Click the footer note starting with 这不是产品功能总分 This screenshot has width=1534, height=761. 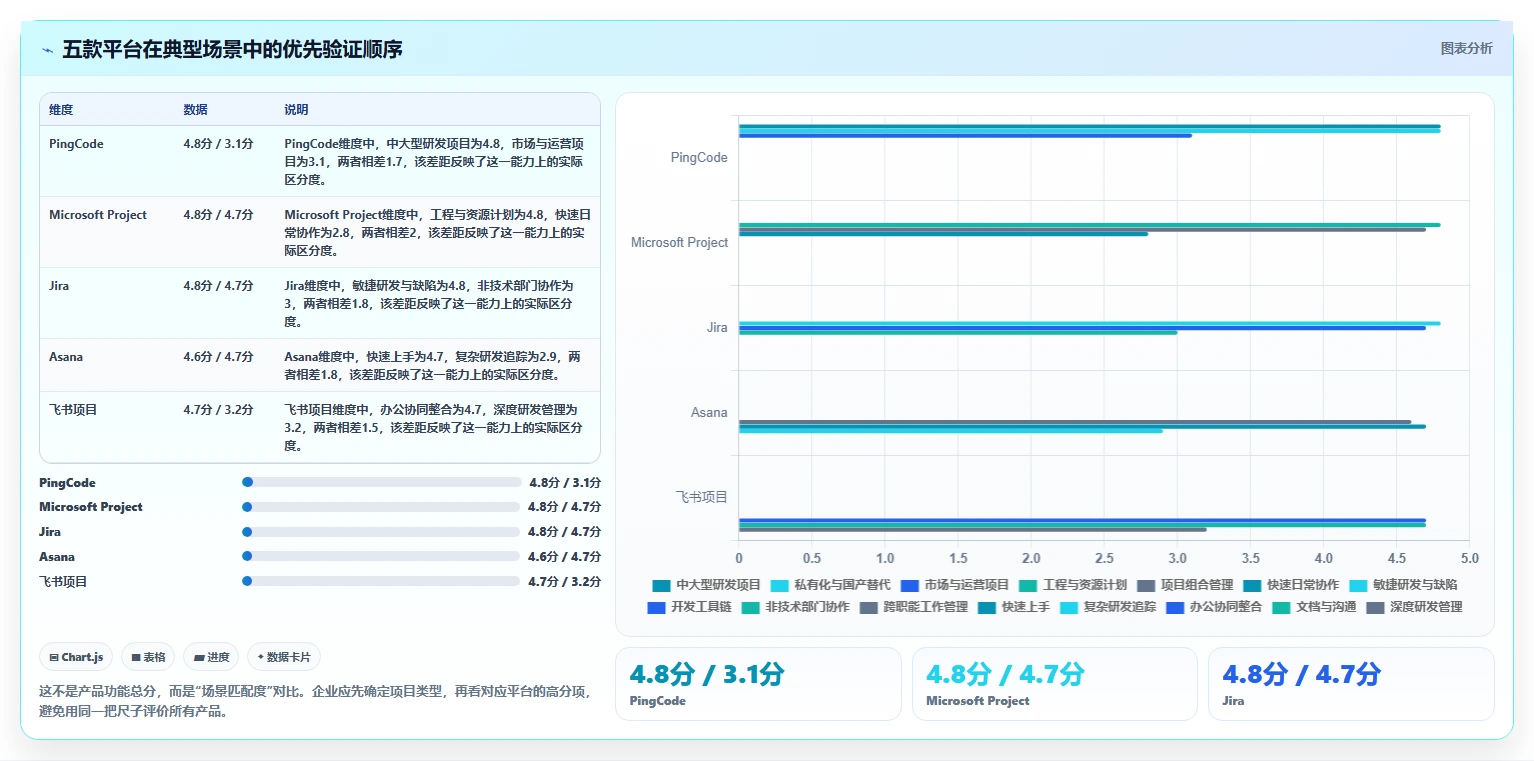(315, 701)
